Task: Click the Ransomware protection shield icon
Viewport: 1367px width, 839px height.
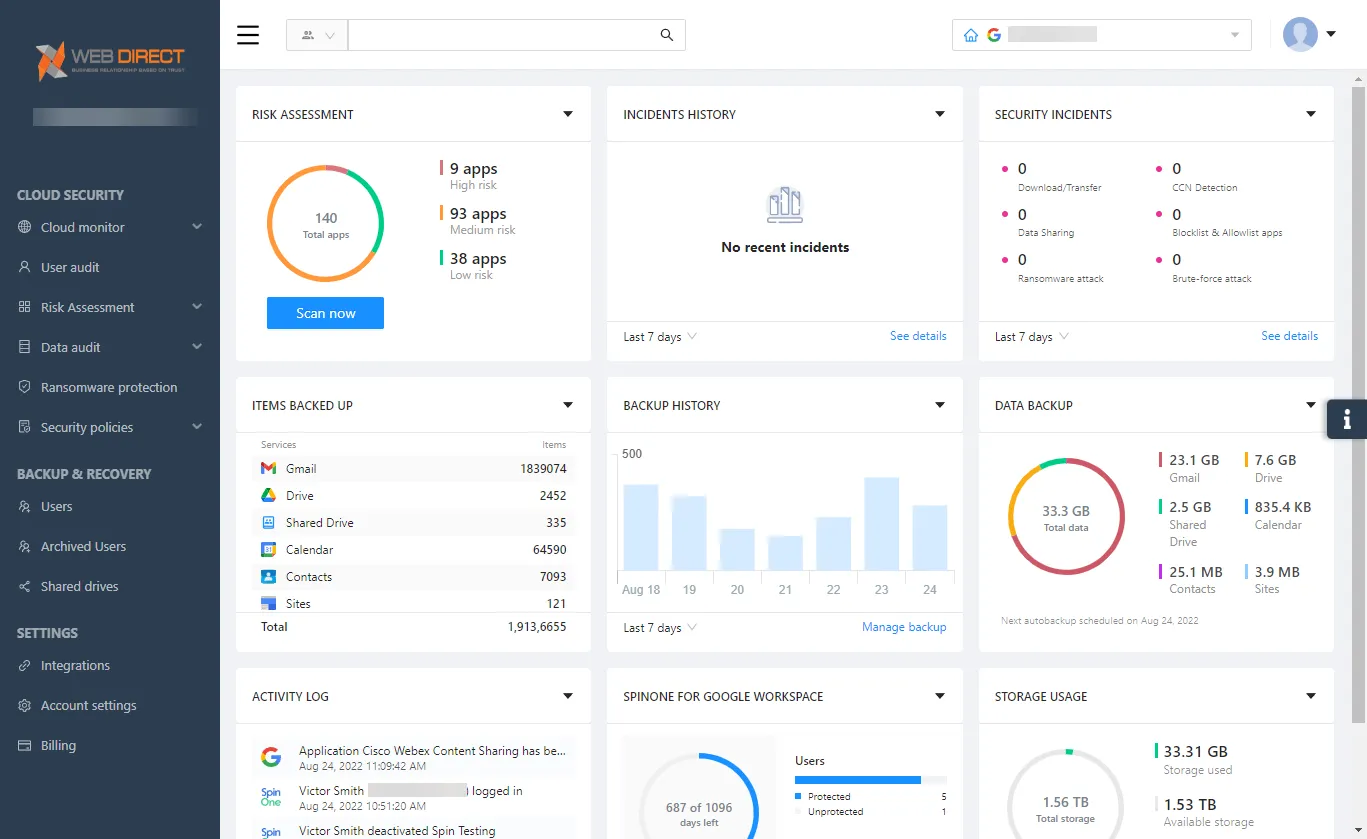Action: click(25, 387)
